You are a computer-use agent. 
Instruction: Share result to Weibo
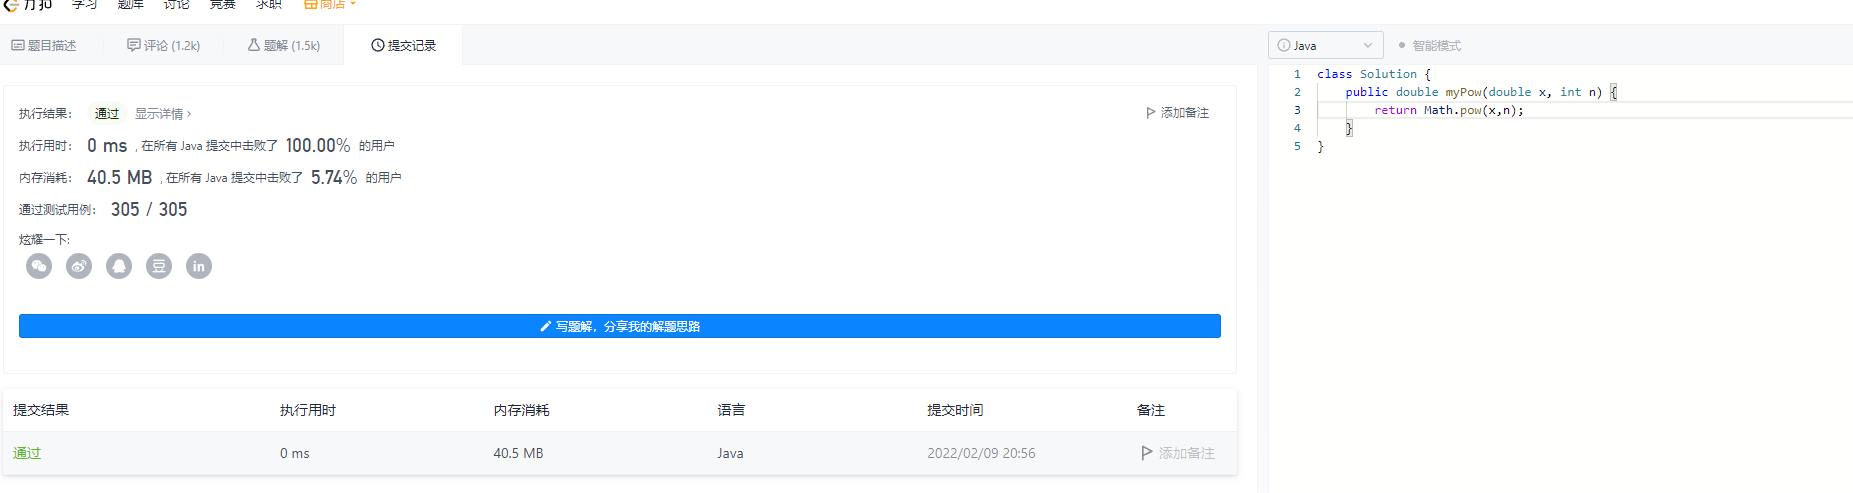pos(79,266)
